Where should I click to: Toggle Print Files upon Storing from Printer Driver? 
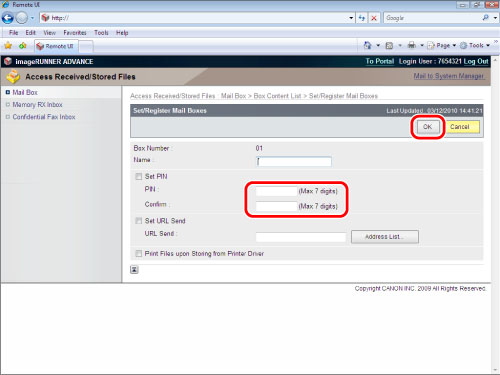coord(138,254)
